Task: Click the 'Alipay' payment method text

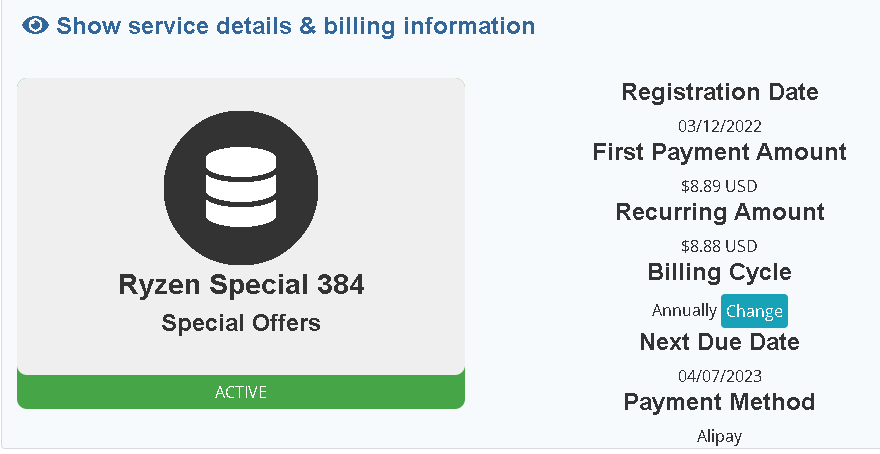Action: [720, 436]
